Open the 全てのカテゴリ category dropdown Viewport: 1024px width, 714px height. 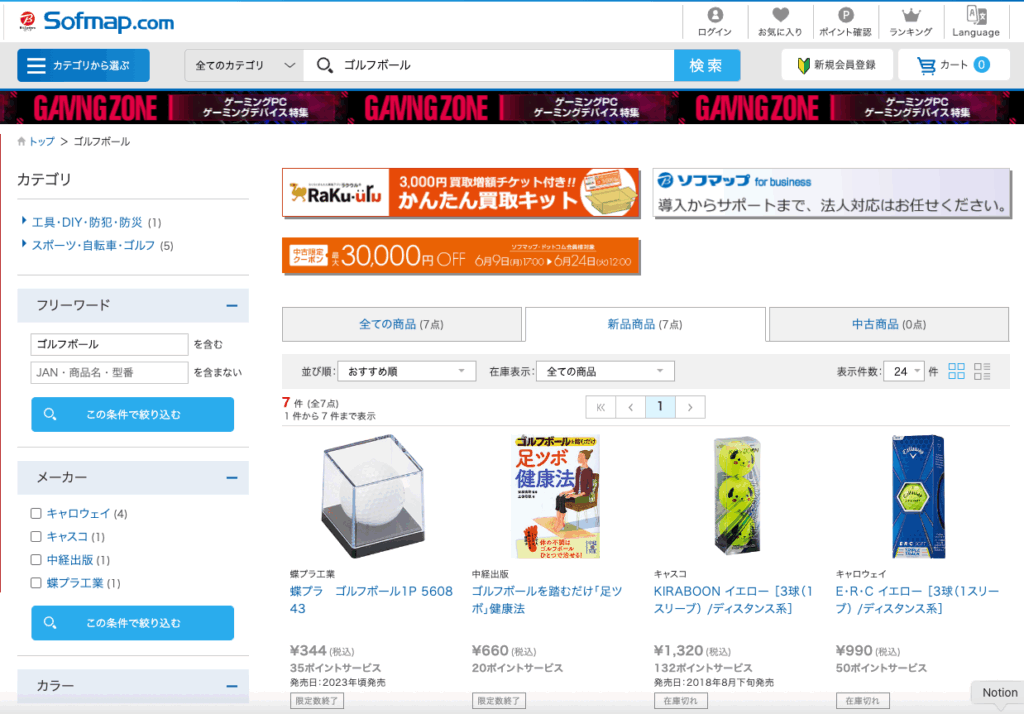click(x=244, y=65)
